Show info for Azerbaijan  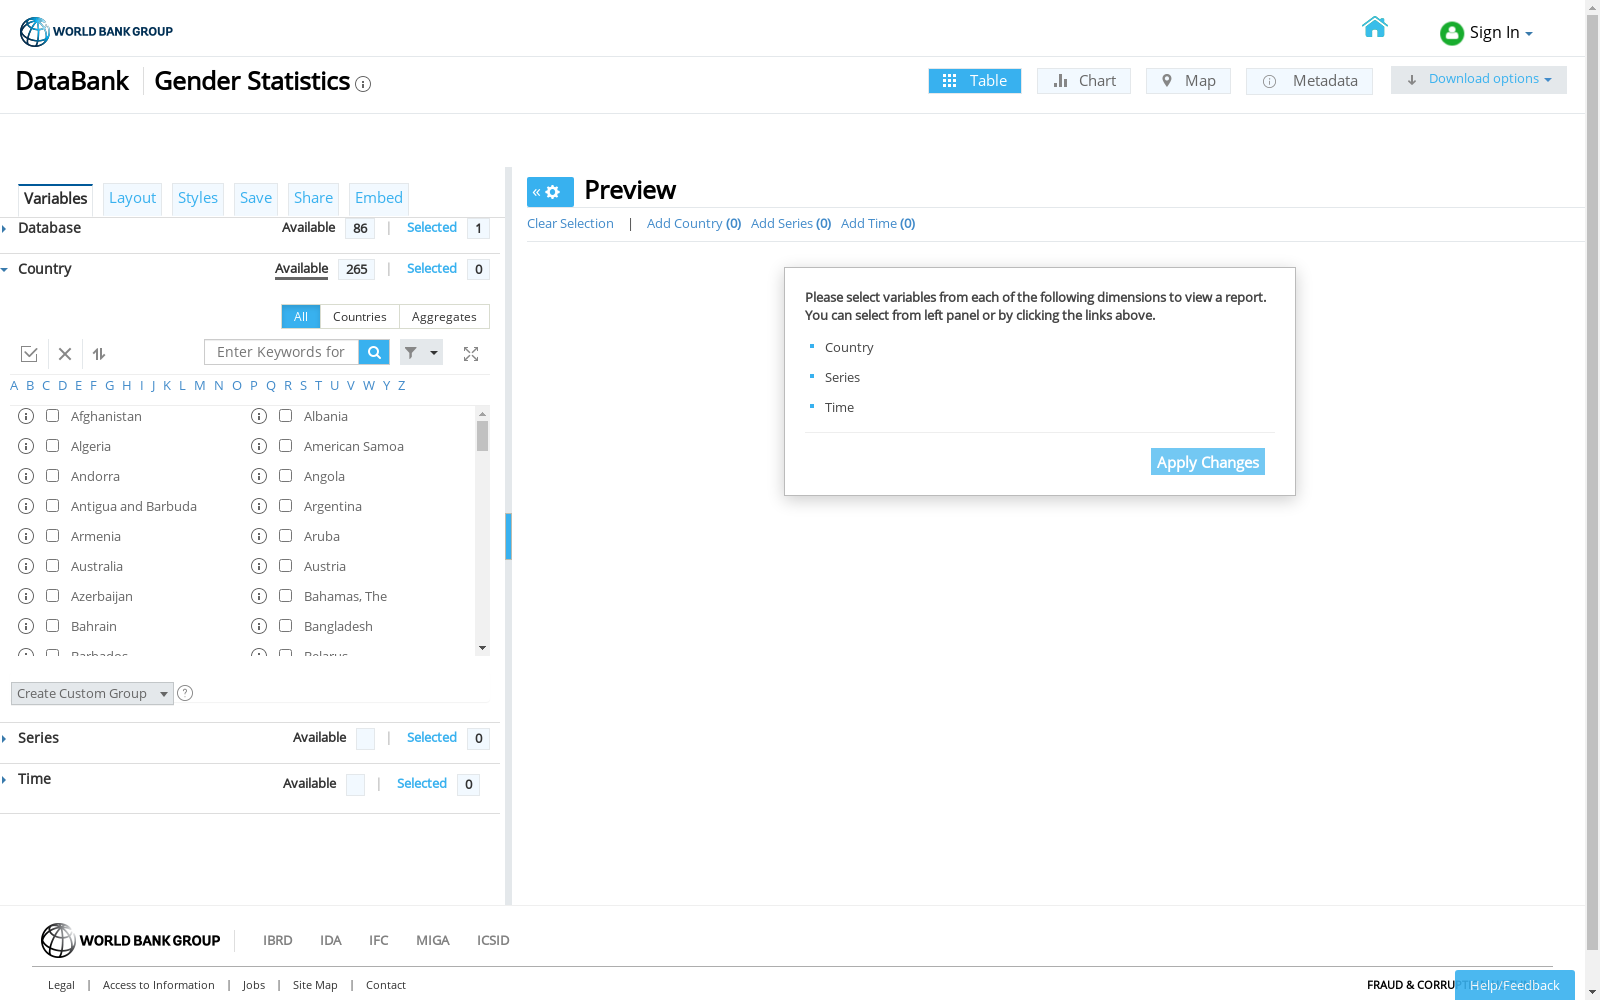pos(26,596)
